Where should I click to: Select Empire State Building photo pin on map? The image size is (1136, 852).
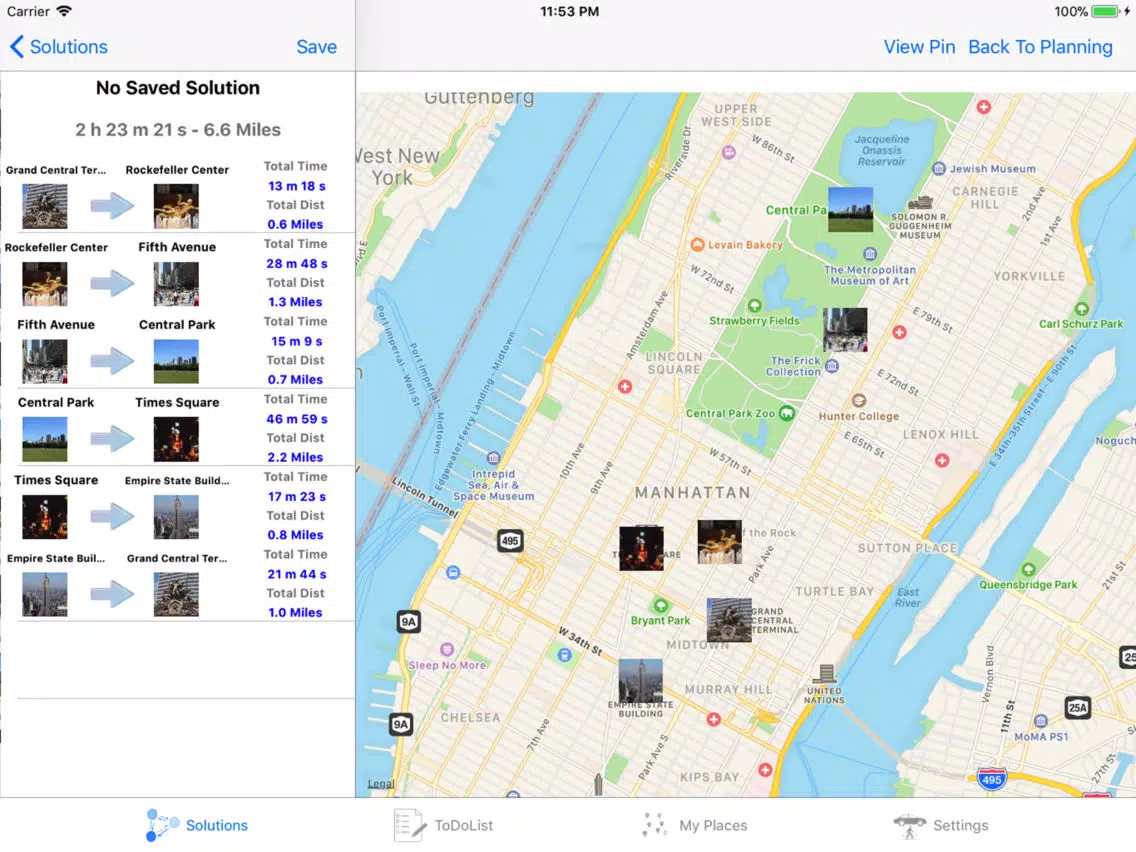pyautogui.click(x=640, y=680)
